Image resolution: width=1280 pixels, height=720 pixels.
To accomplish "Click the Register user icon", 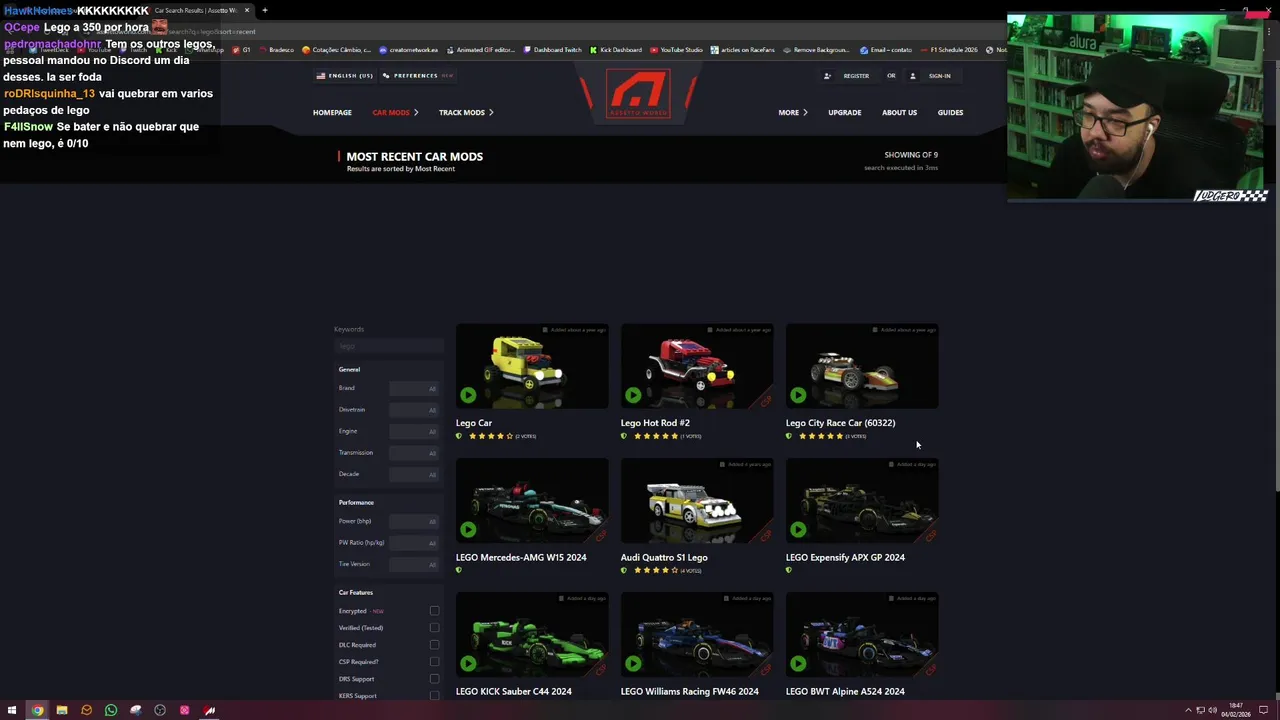I will (x=827, y=76).
